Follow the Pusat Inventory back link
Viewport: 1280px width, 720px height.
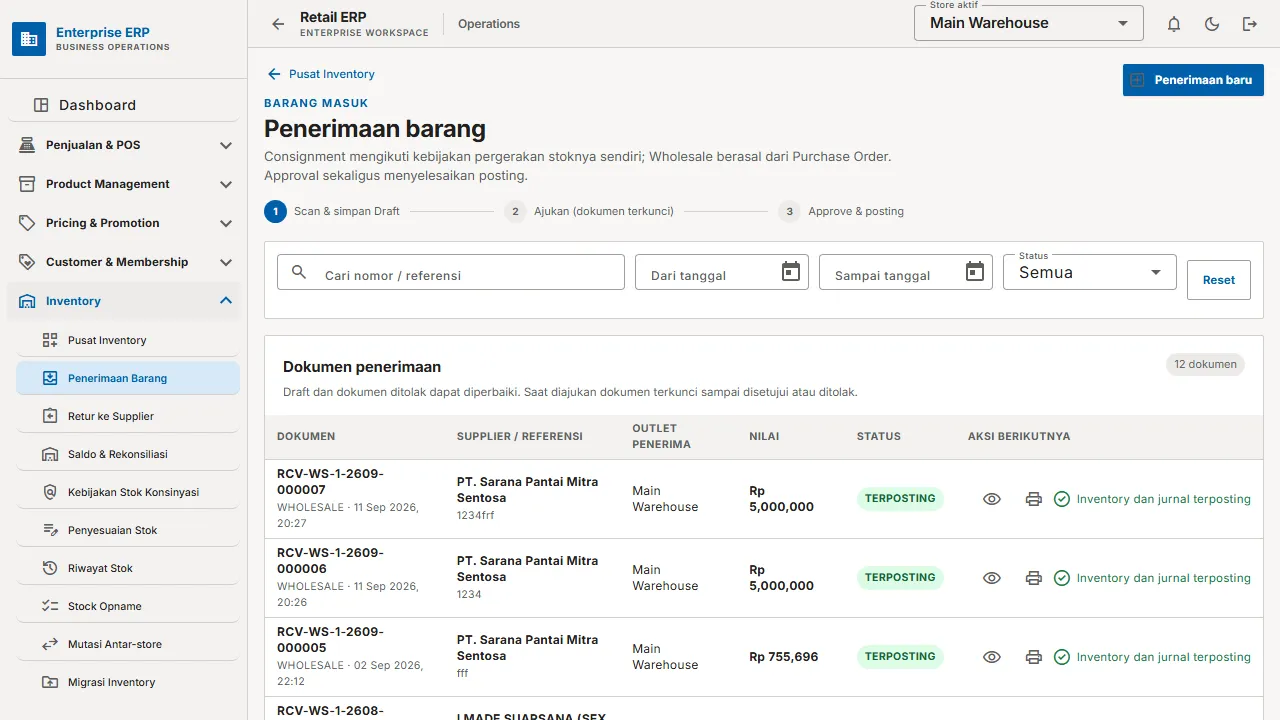click(321, 74)
